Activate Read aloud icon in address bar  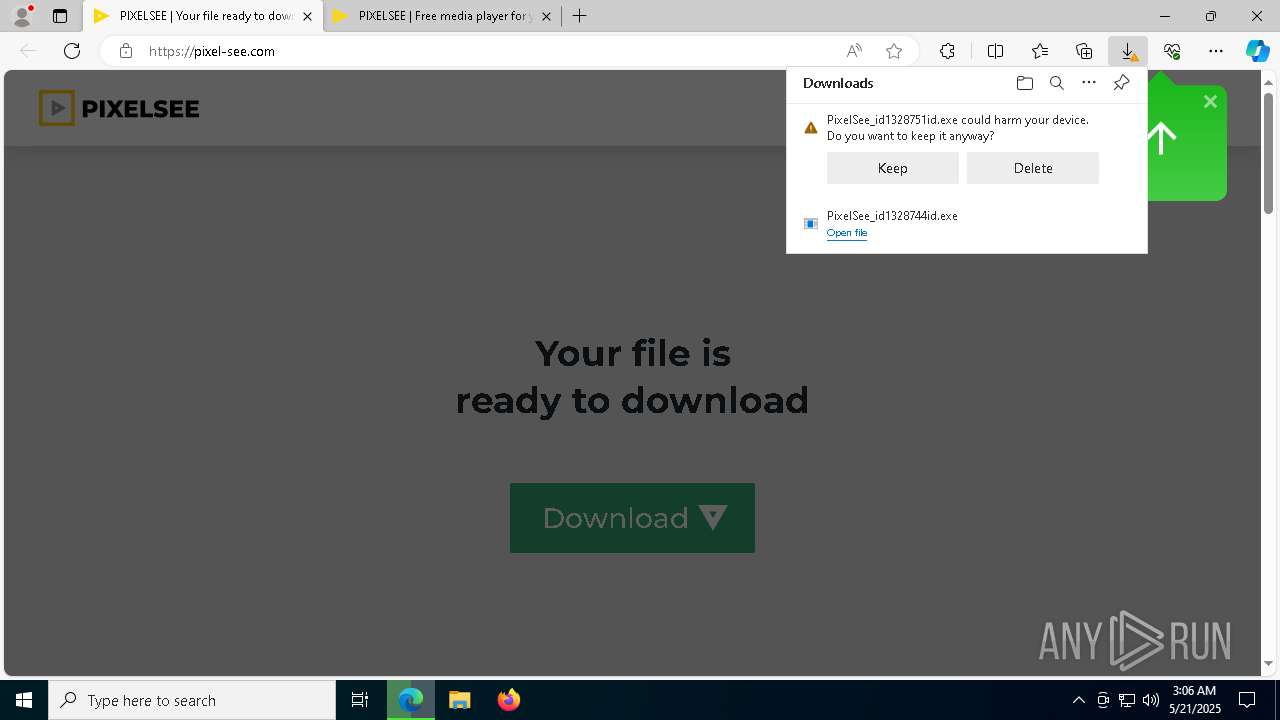tap(854, 51)
